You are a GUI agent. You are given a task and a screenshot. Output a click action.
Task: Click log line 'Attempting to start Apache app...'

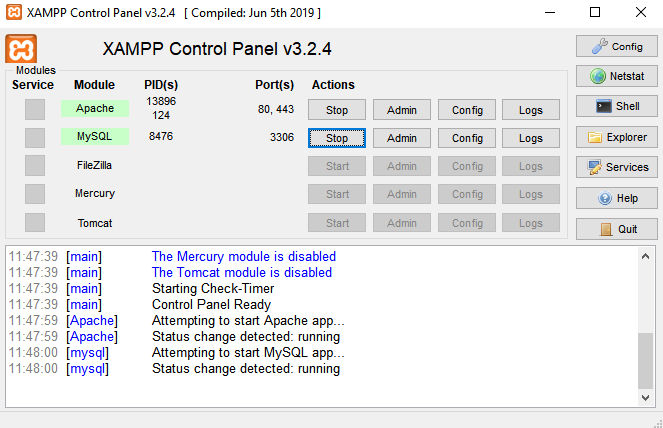coord(248,321)
